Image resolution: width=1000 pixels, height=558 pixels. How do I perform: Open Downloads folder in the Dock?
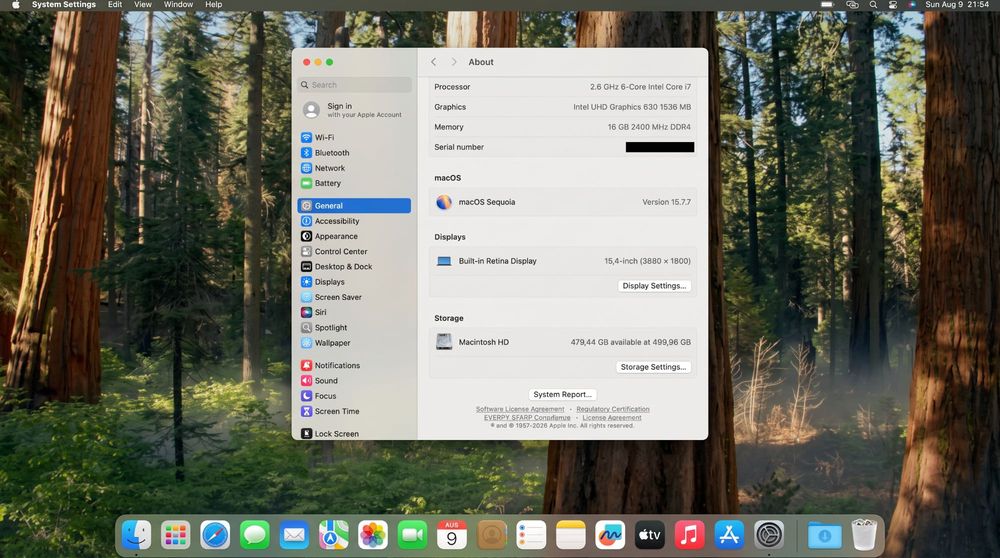click(824, 535)
